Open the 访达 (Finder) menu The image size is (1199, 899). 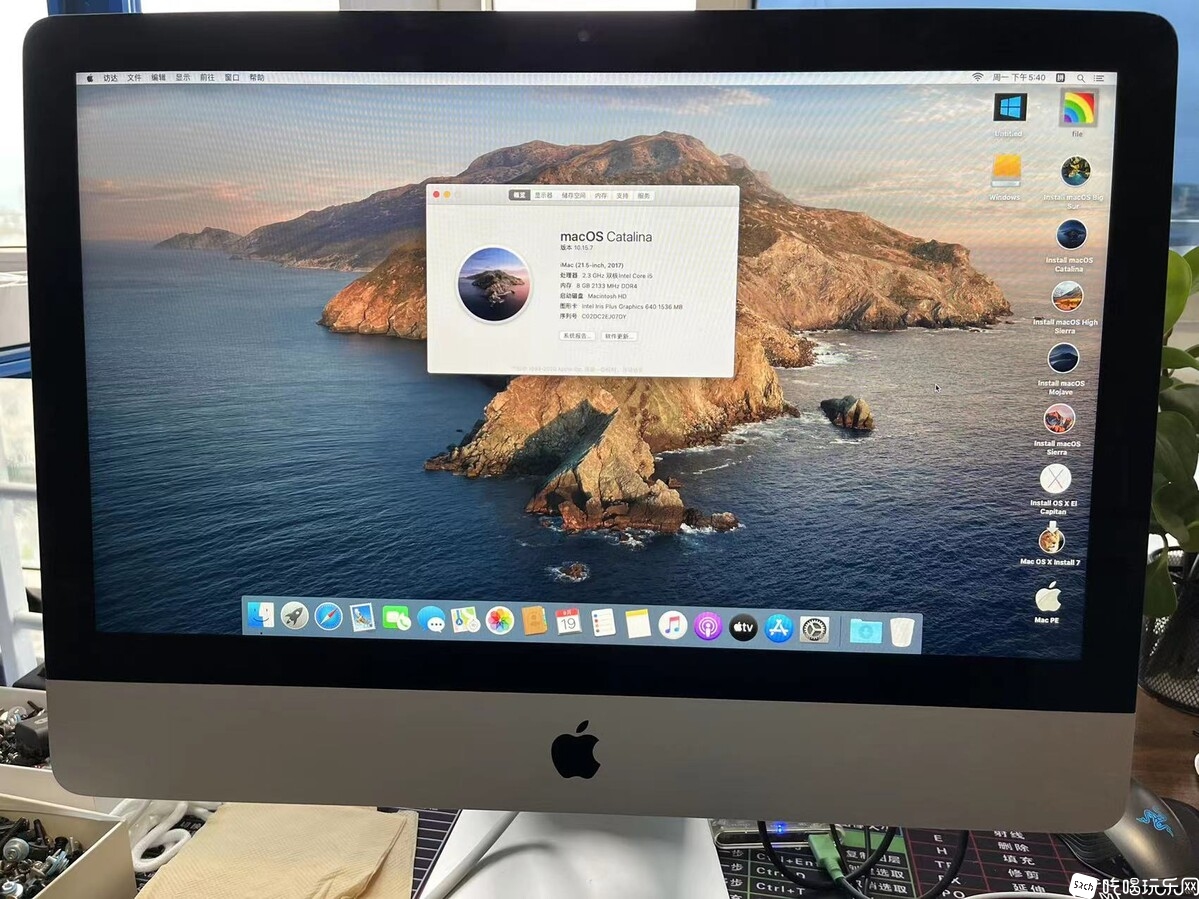pyautogui.click(x=111, y=78)
